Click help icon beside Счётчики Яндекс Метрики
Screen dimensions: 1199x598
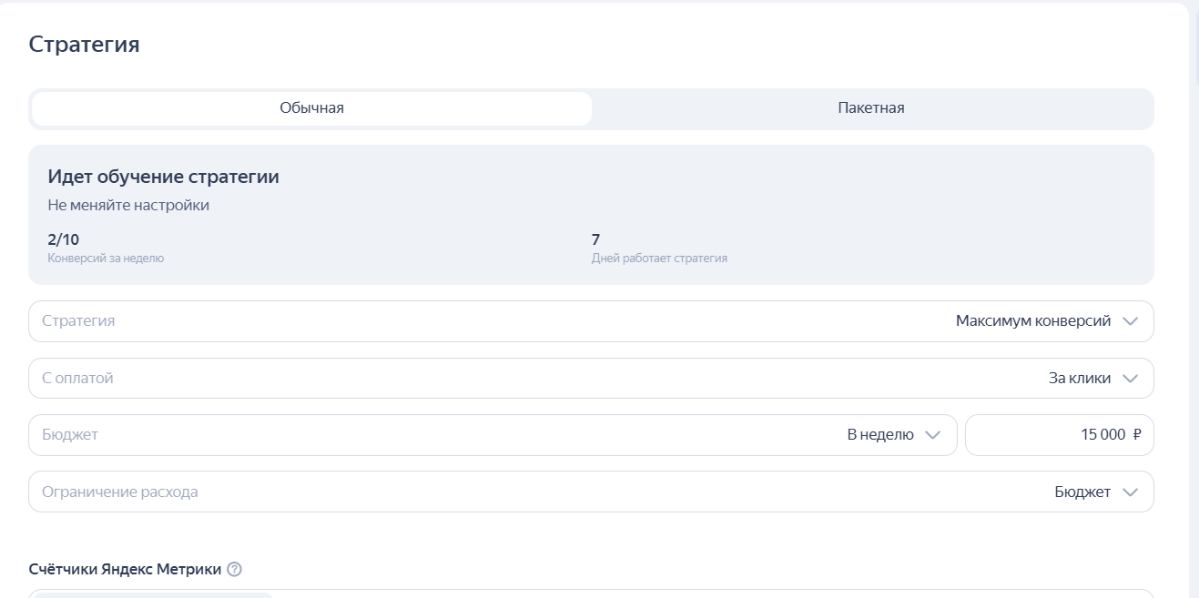click(235, 570)
